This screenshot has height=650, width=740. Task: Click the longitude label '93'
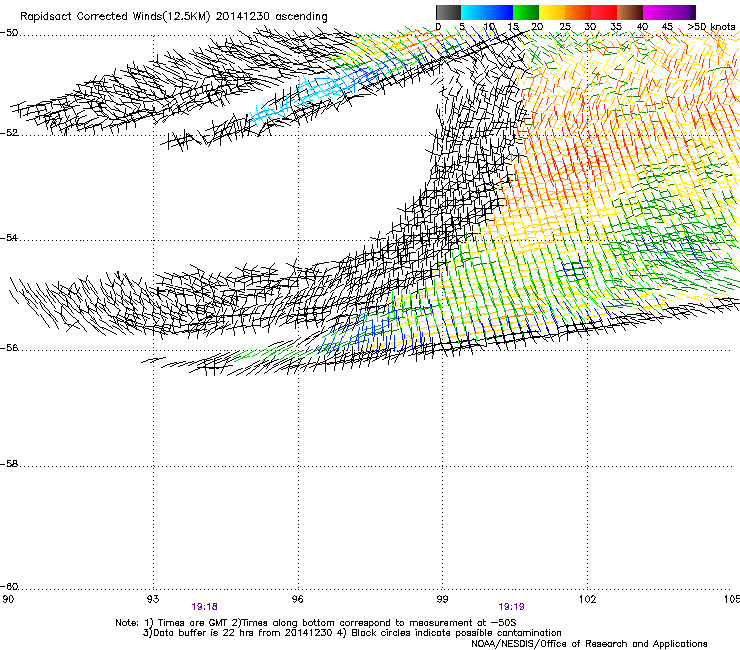pyautogui.click(x=153, y=599)
